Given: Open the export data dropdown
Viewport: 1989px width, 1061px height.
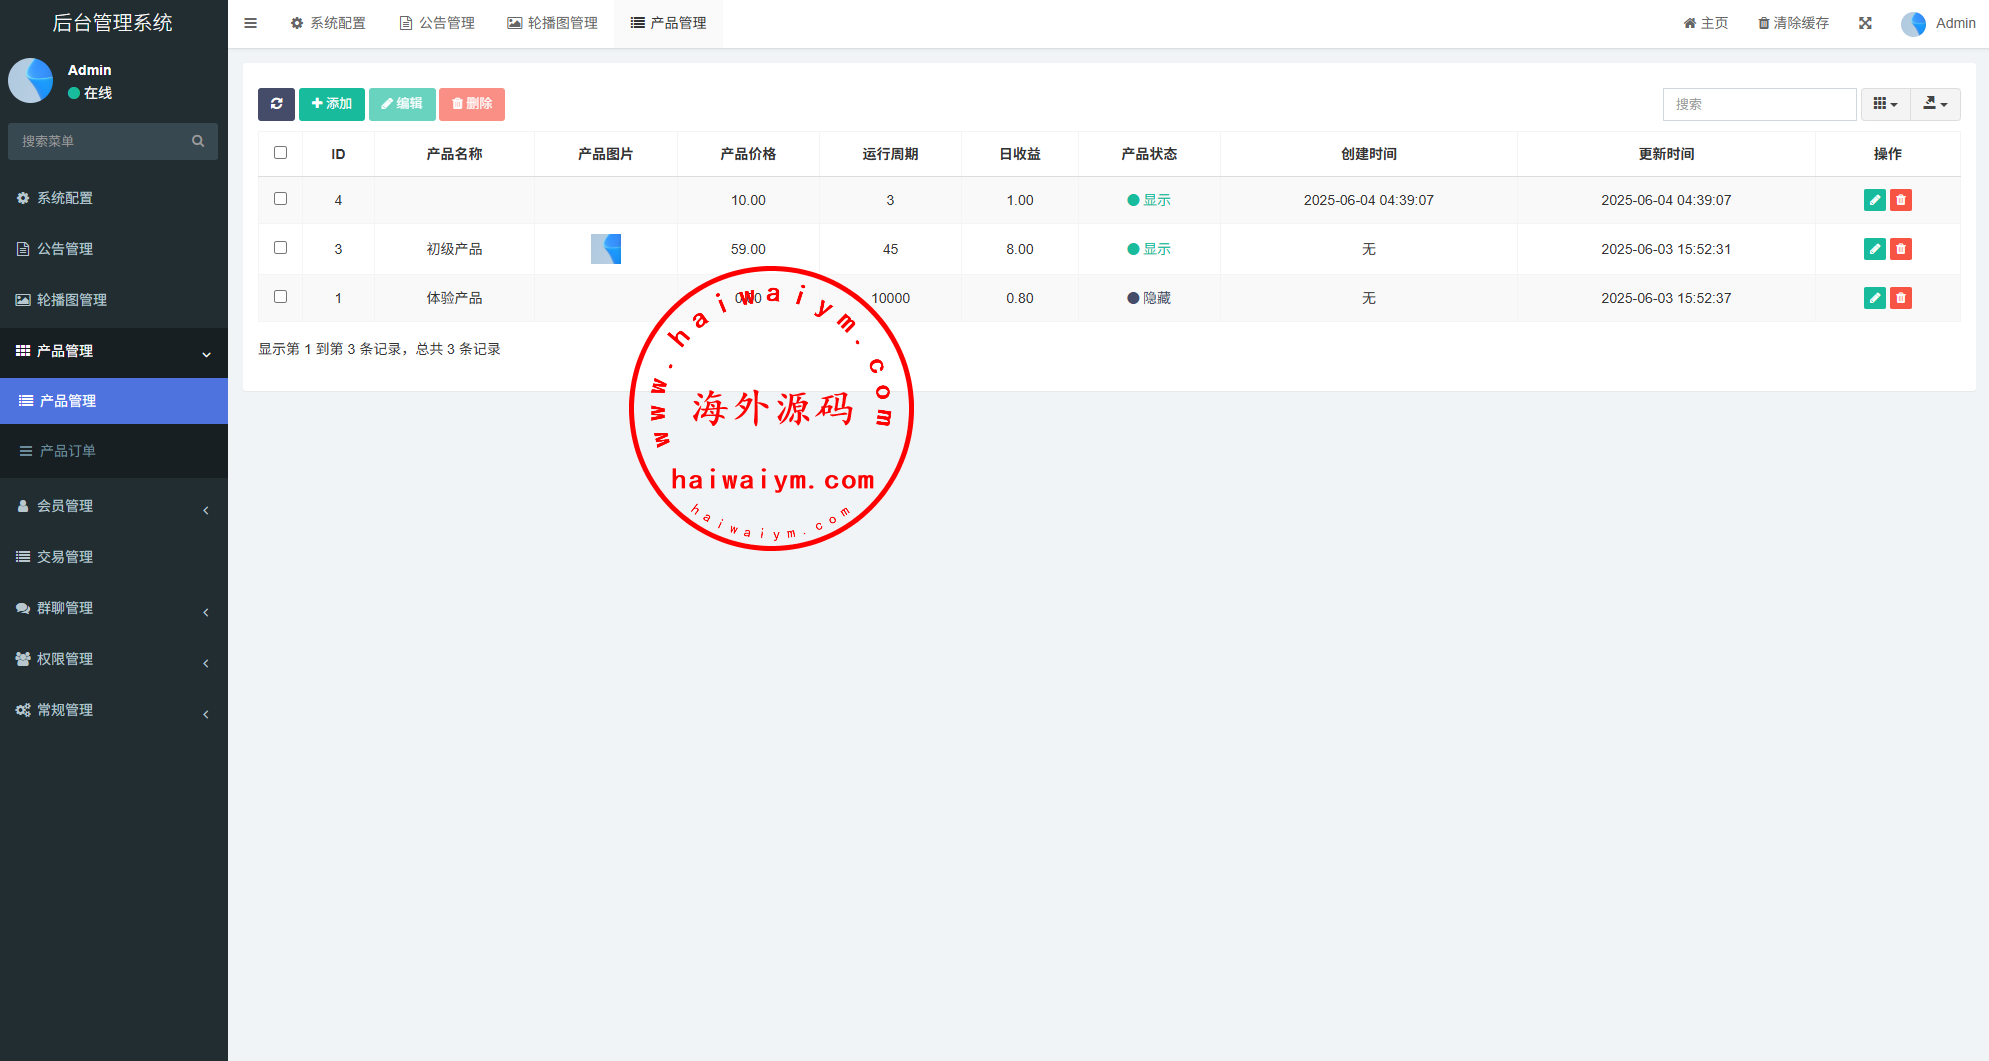Looking at the screenshot, I should pos(1935,104).
